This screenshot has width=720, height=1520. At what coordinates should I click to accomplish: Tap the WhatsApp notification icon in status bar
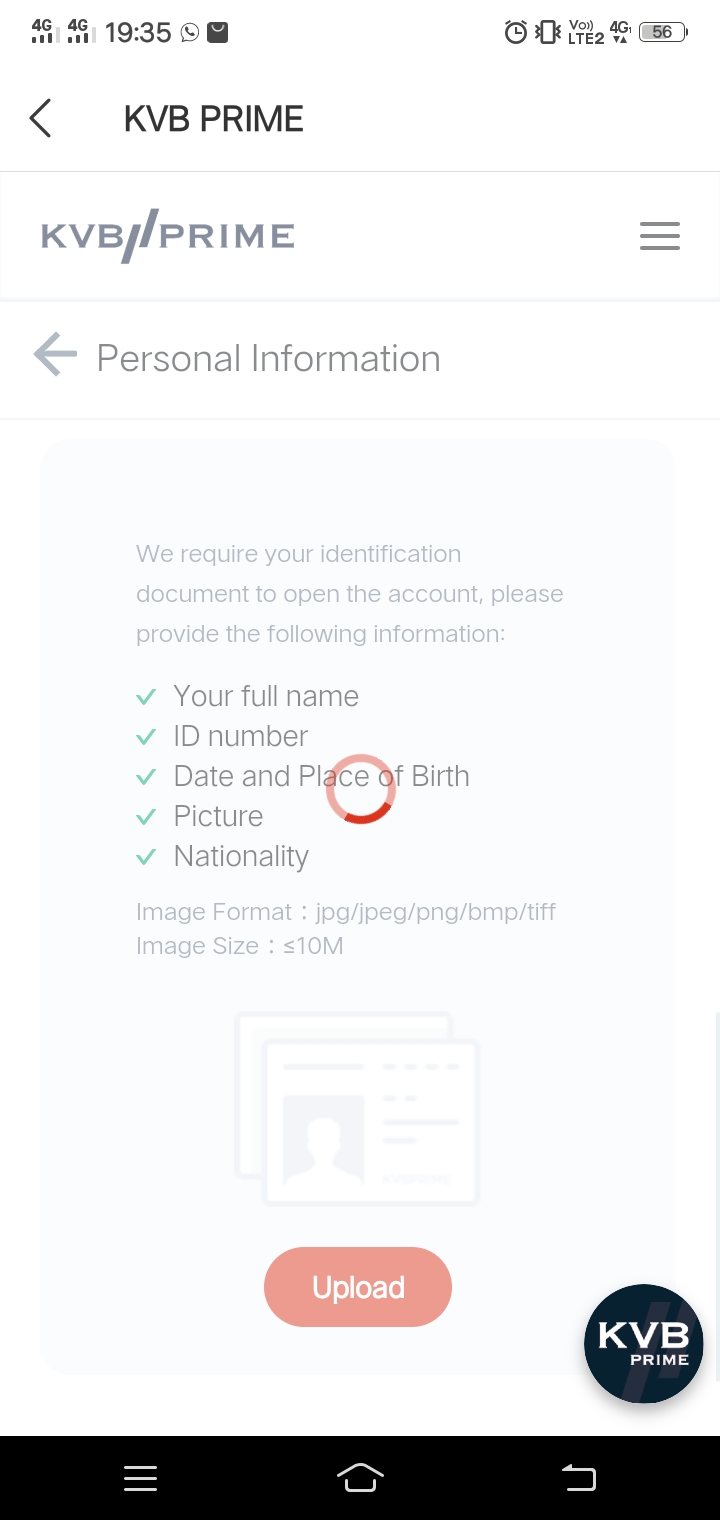pyautogui.click(x=189, y=33)
